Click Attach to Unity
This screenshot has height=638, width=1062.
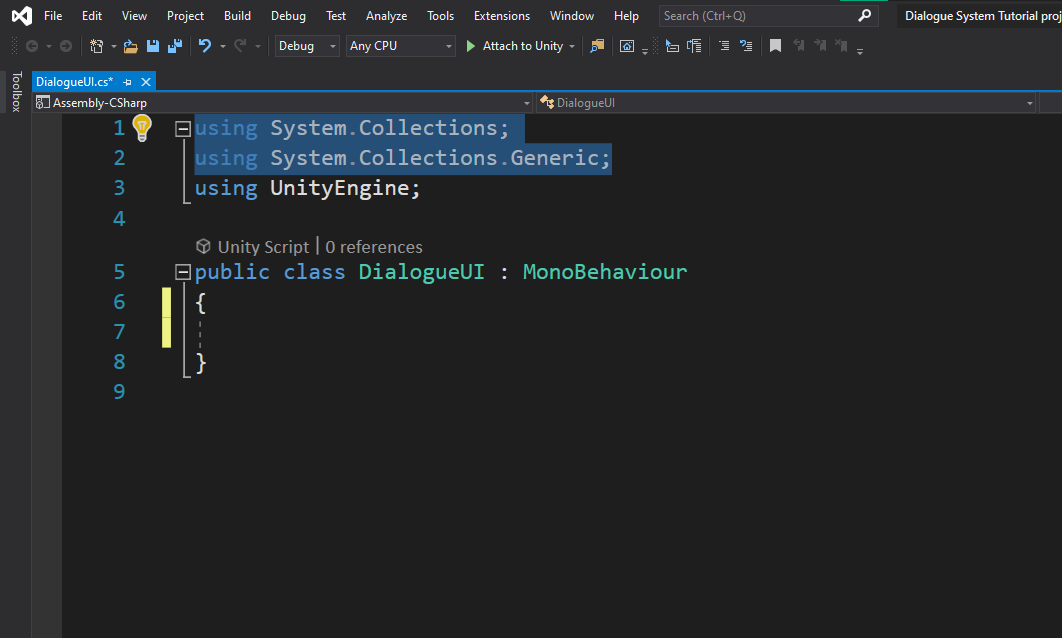[x=520, y=45]
